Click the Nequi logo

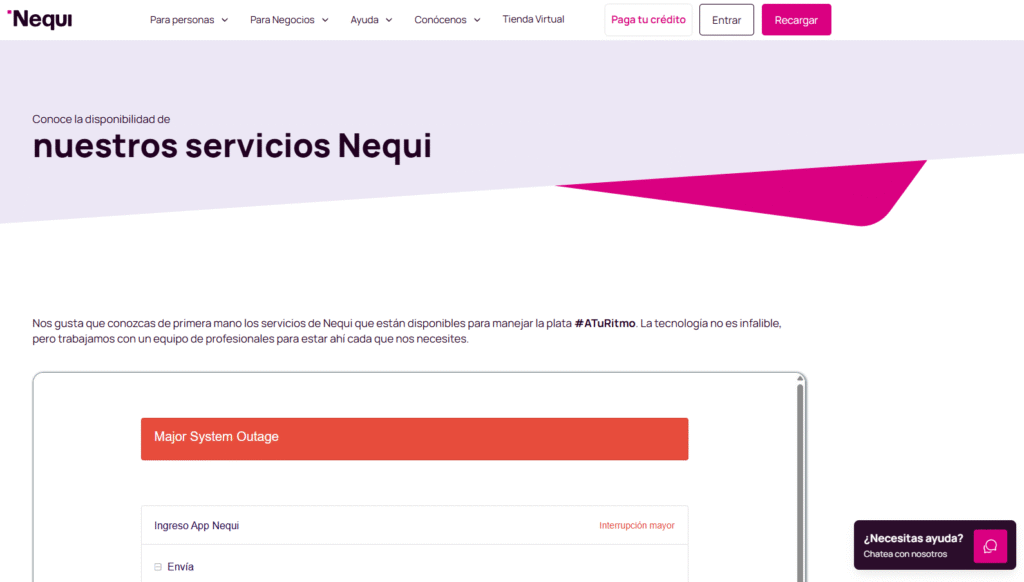click(x=40, y=19)
